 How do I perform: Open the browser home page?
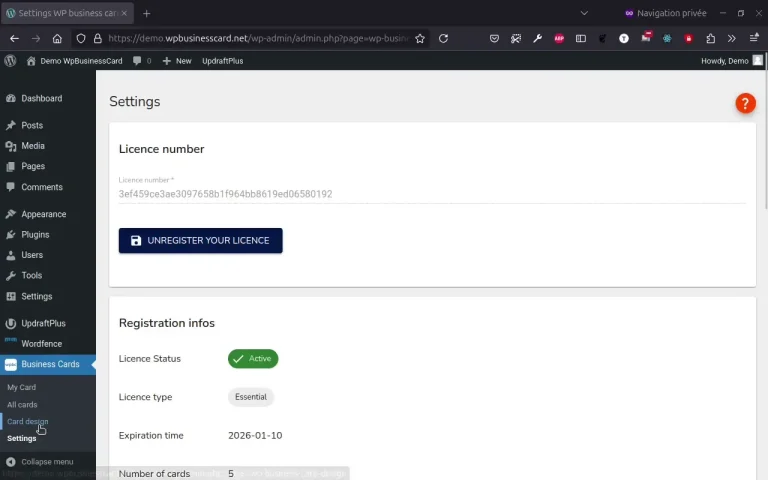point(57,39)
